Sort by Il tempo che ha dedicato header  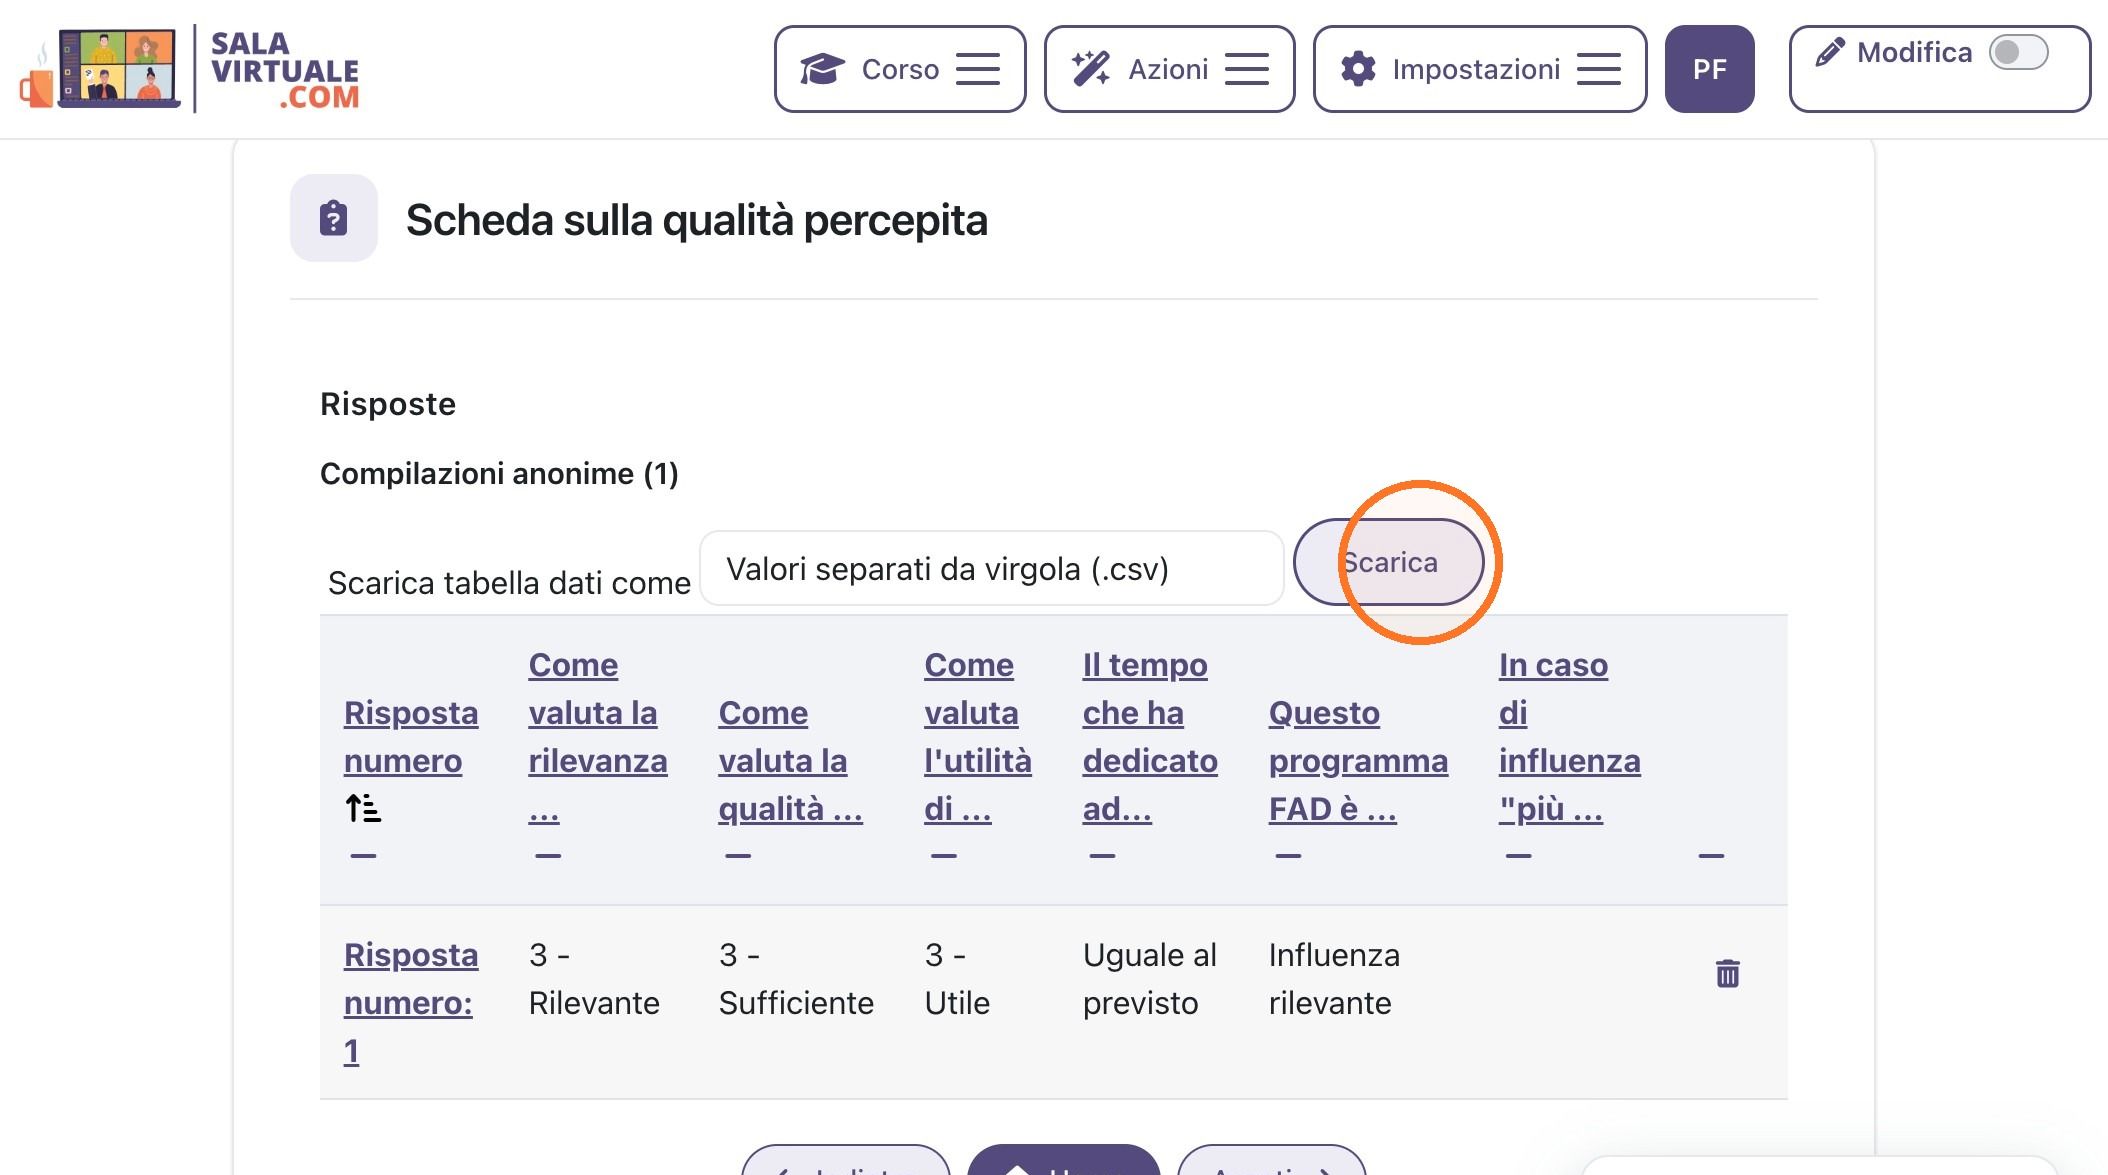[x=1150, y=737]
